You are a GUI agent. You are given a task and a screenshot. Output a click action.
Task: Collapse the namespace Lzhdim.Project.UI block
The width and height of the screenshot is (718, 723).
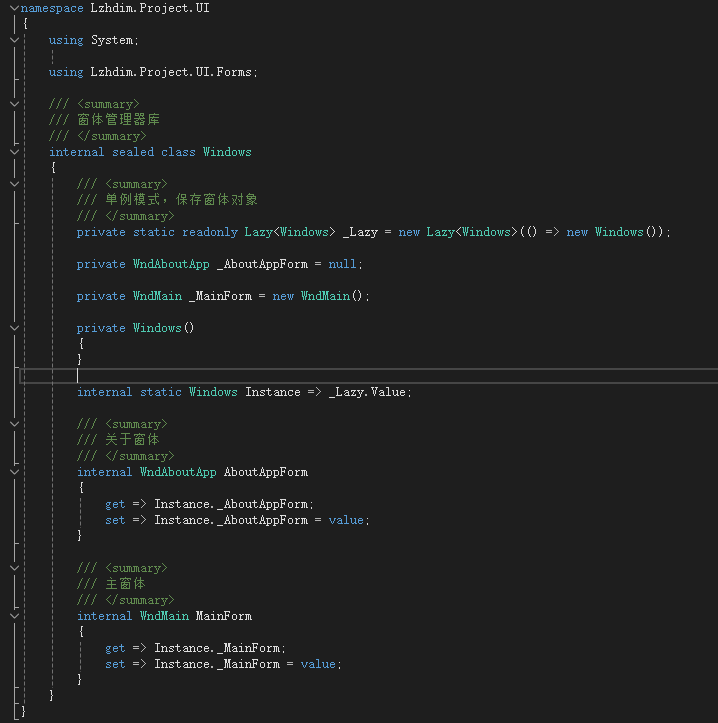(14, 8)
